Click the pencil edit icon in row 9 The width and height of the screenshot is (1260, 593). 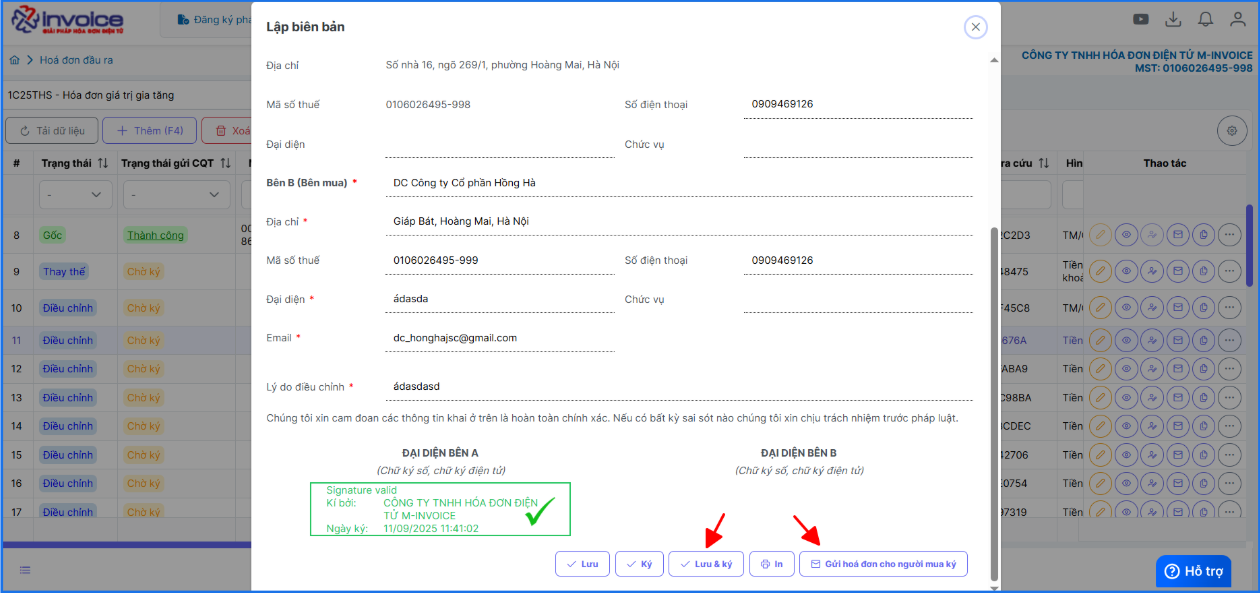pyautogui.click(x=1100, y=271)
